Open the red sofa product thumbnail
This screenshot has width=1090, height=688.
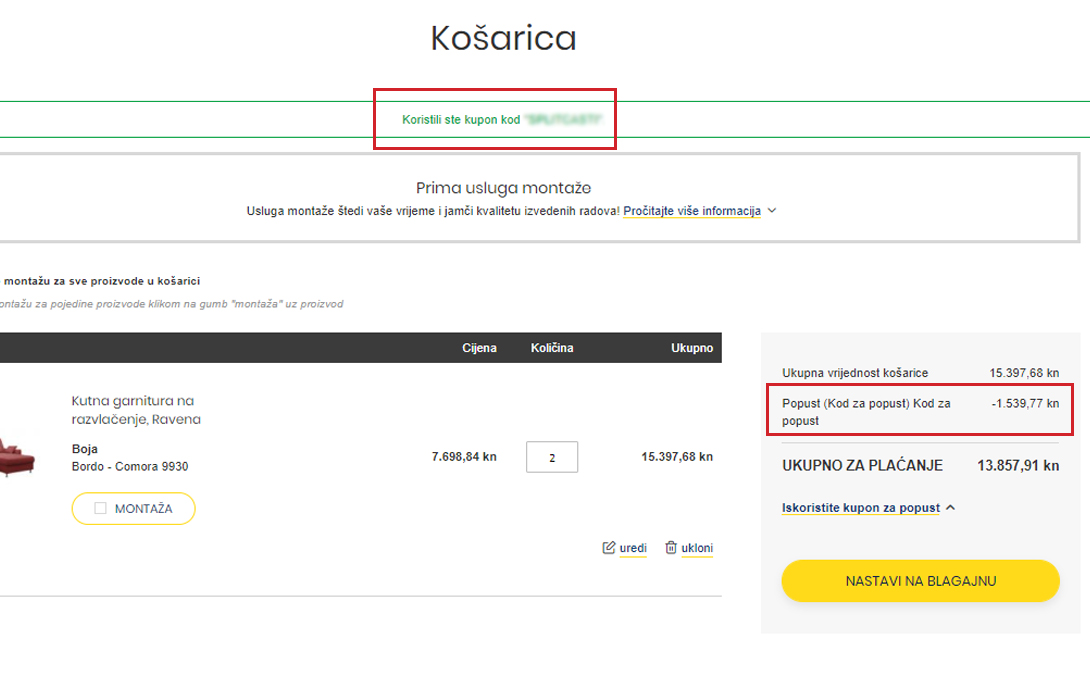17,457
